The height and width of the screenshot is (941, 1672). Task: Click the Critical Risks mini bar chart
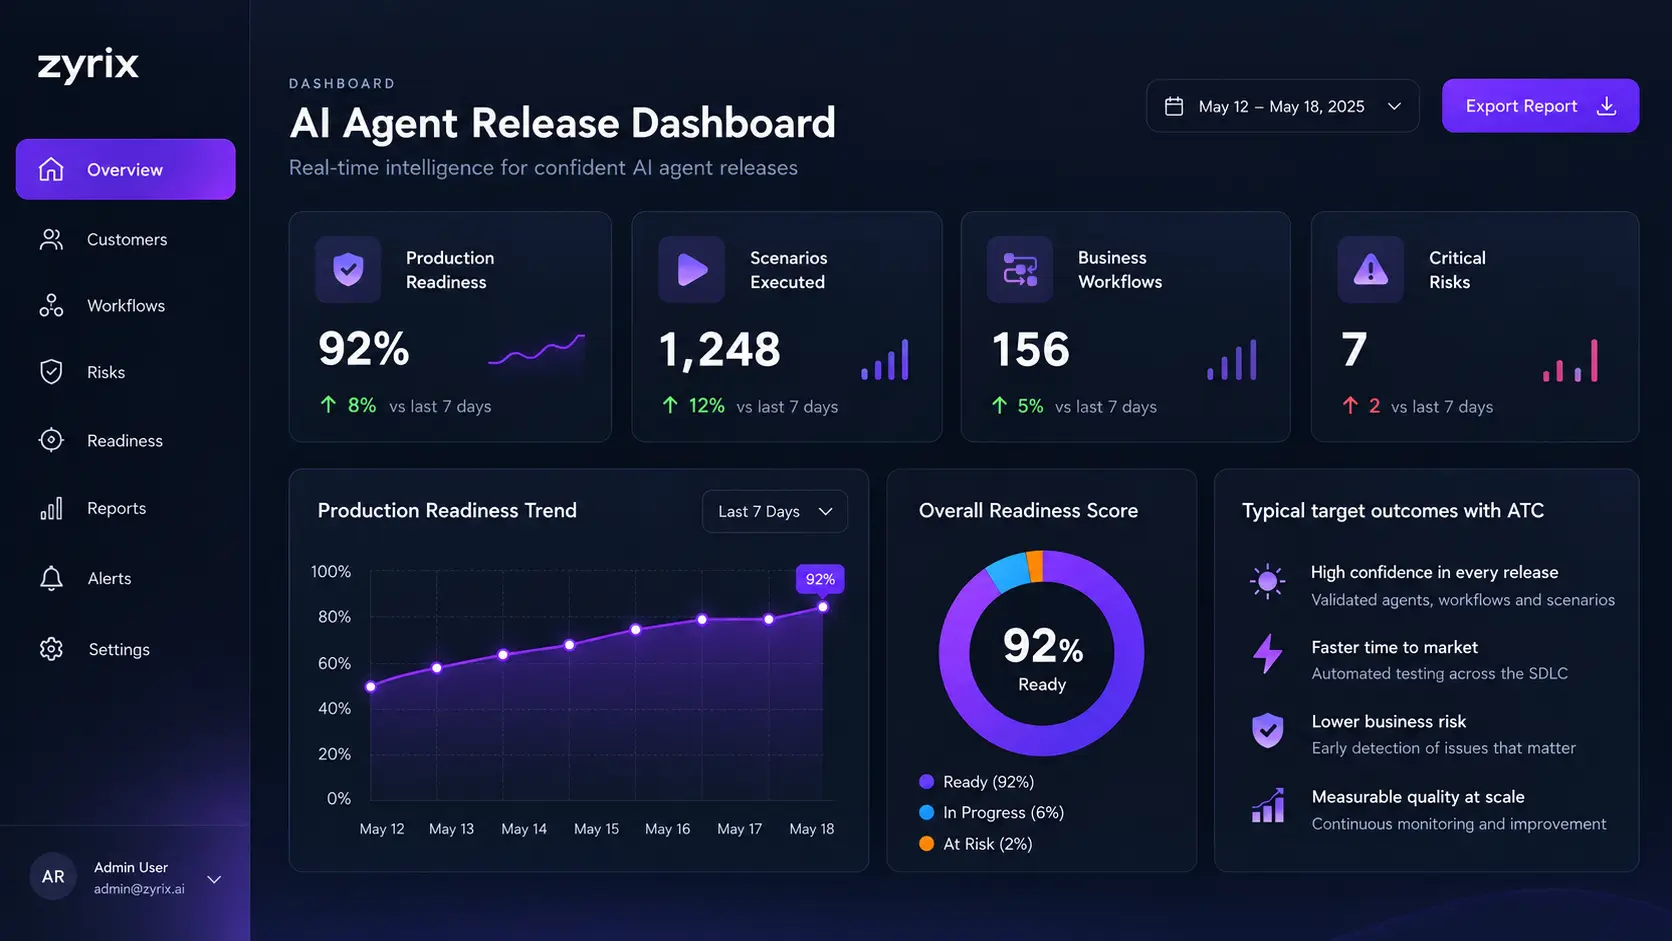pos(1571,361)
